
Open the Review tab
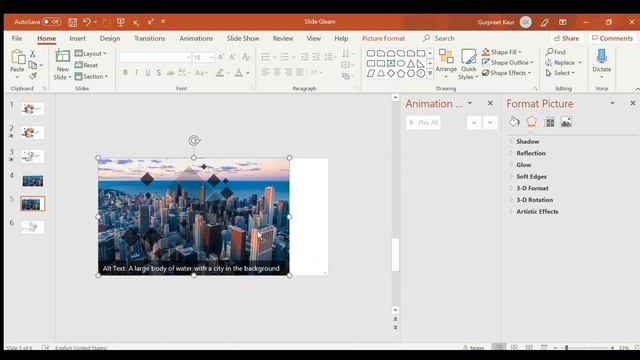[x=283, y=38]
